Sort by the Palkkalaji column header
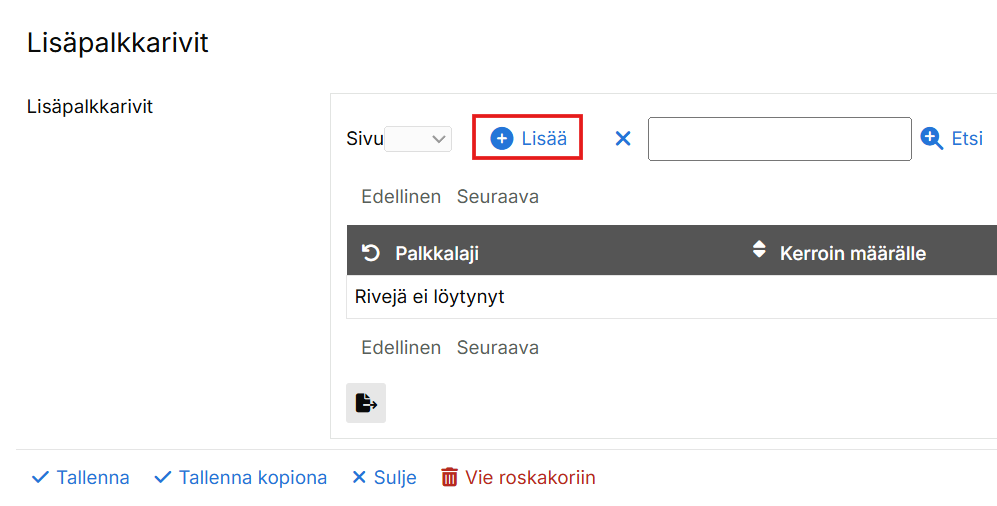This screenshot has height=506, width=997. [437, 254]
